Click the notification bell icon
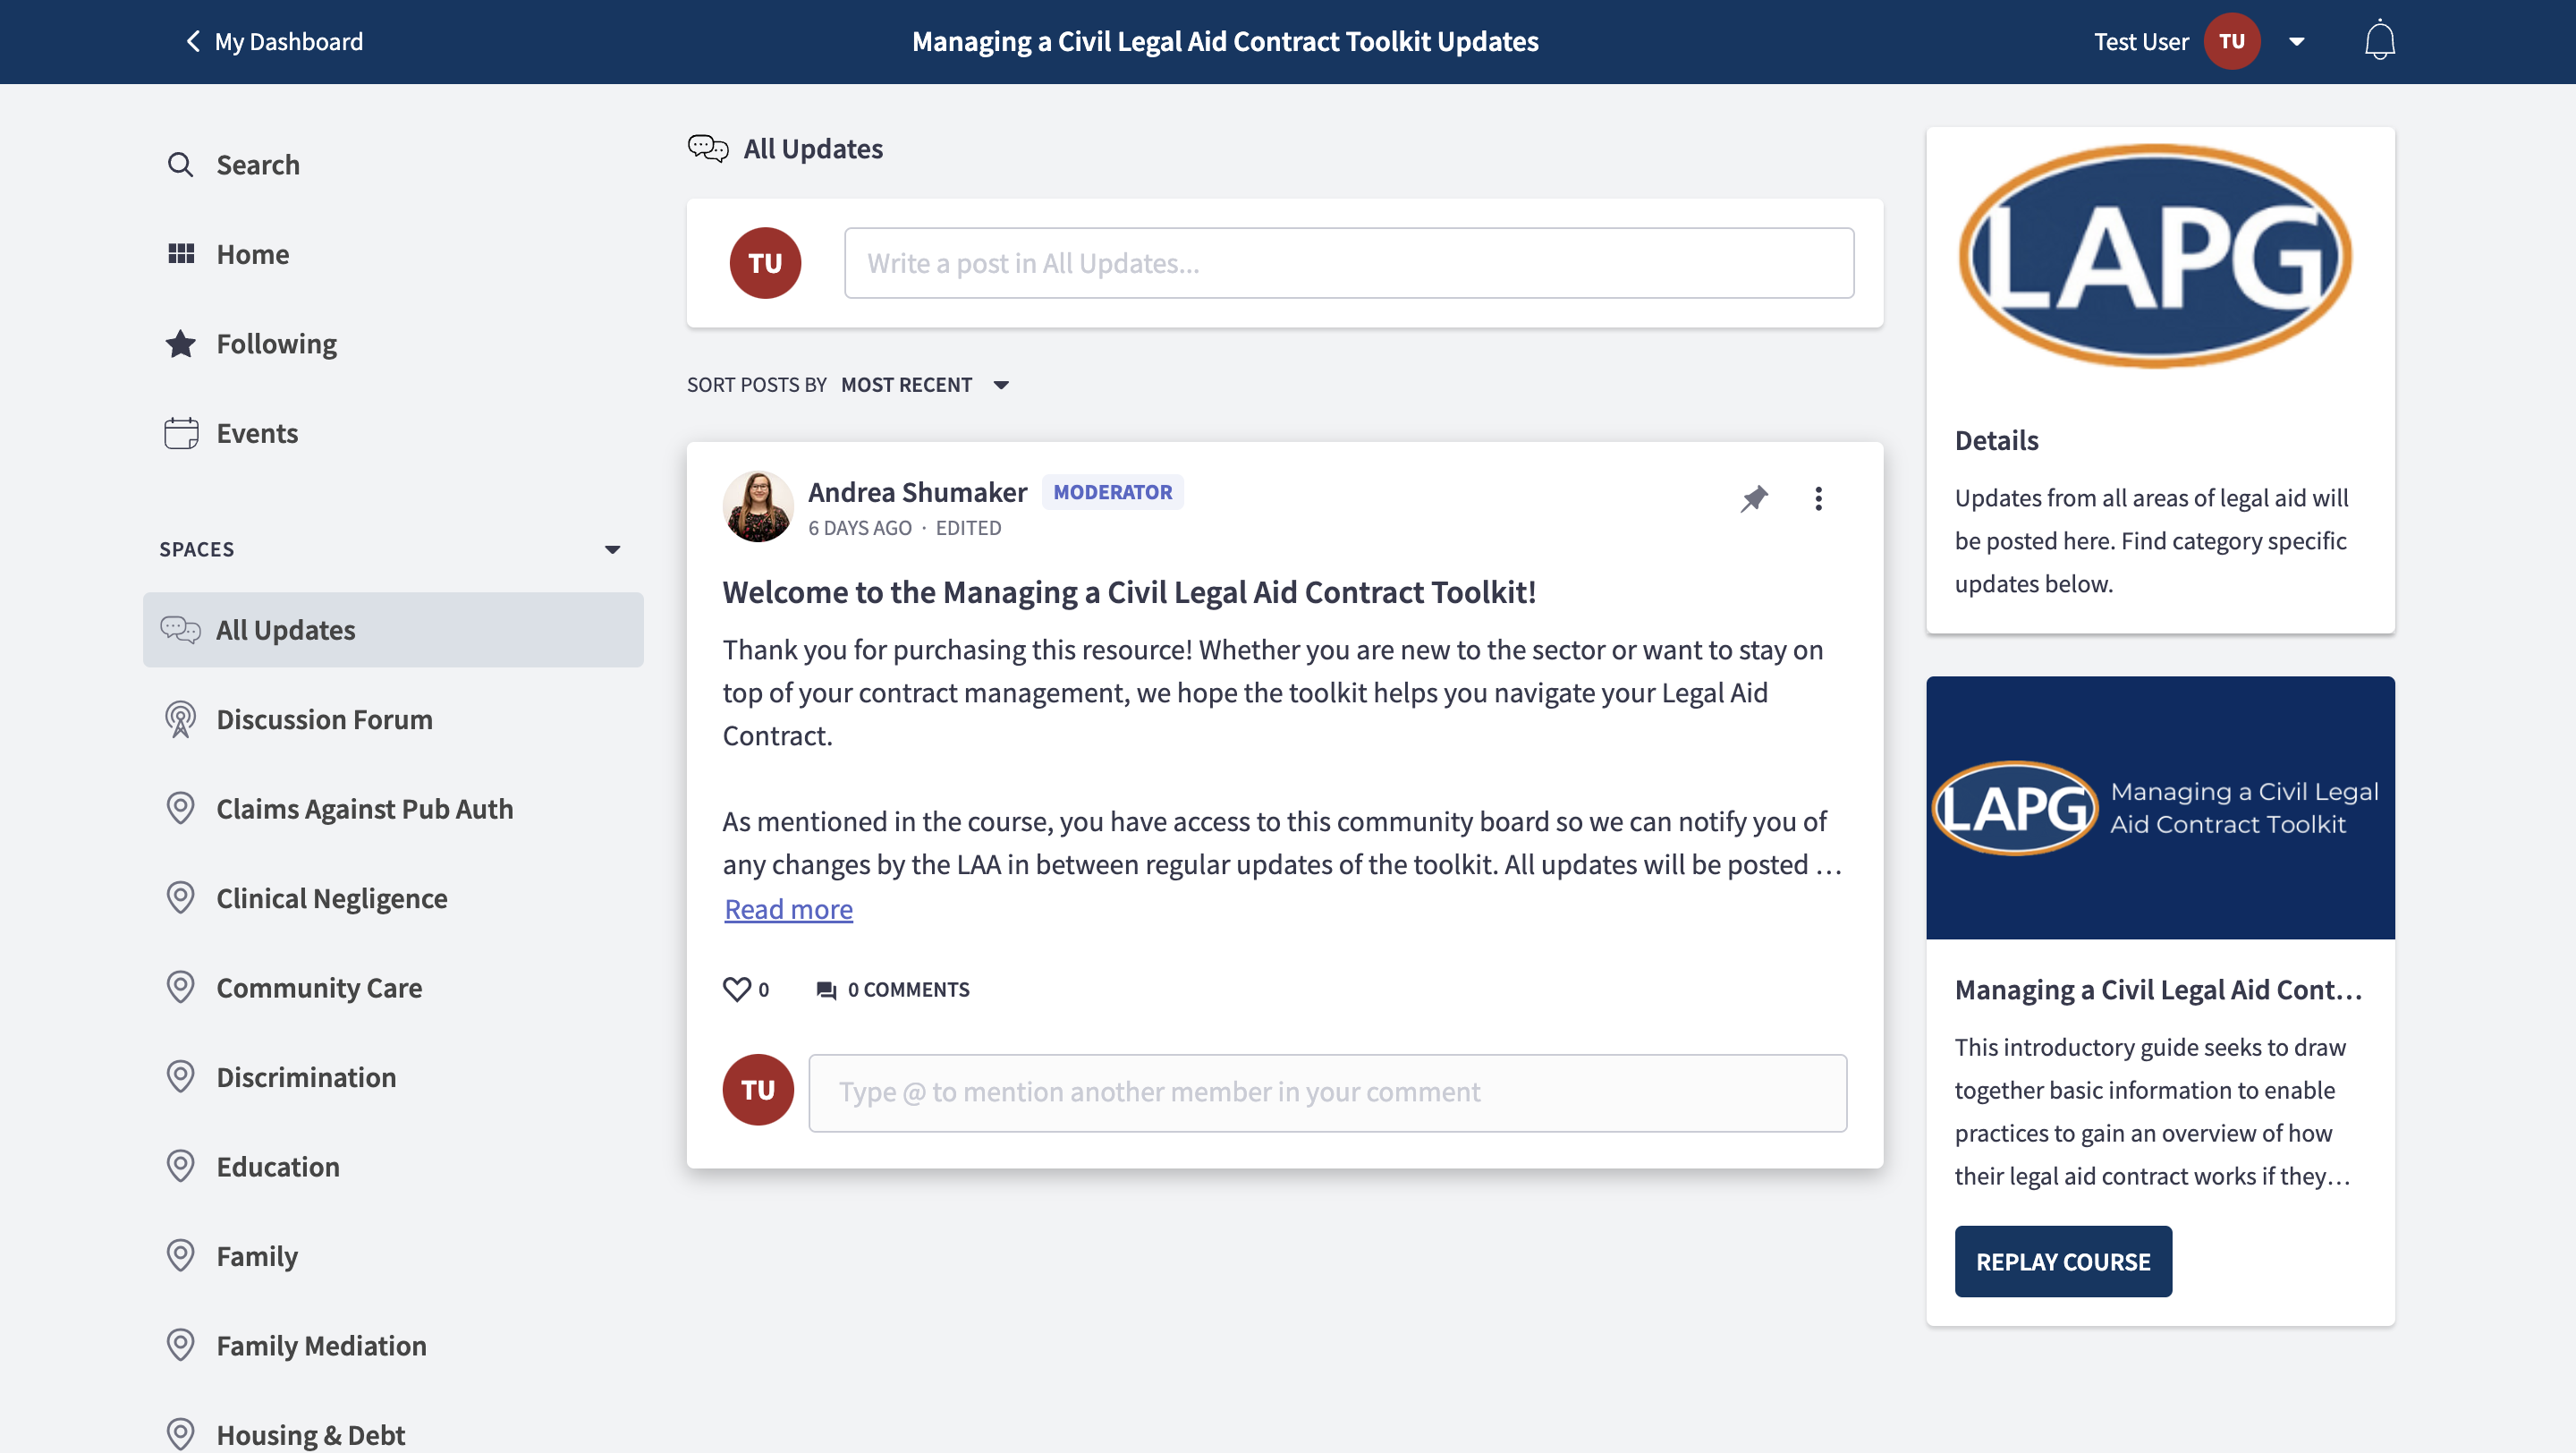The height and width of the screenshot is (1453, 2576). pyautogui.click(x=2379, y=41)
